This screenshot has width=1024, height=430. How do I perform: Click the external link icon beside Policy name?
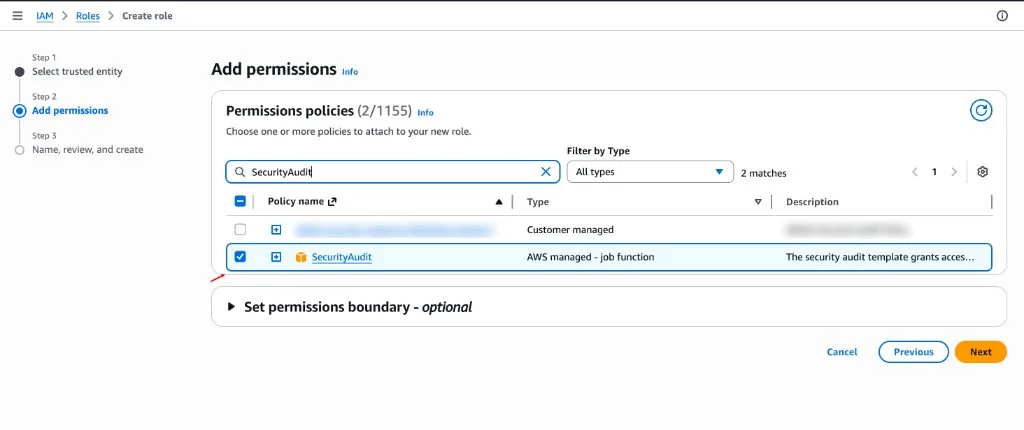point(332,202)
